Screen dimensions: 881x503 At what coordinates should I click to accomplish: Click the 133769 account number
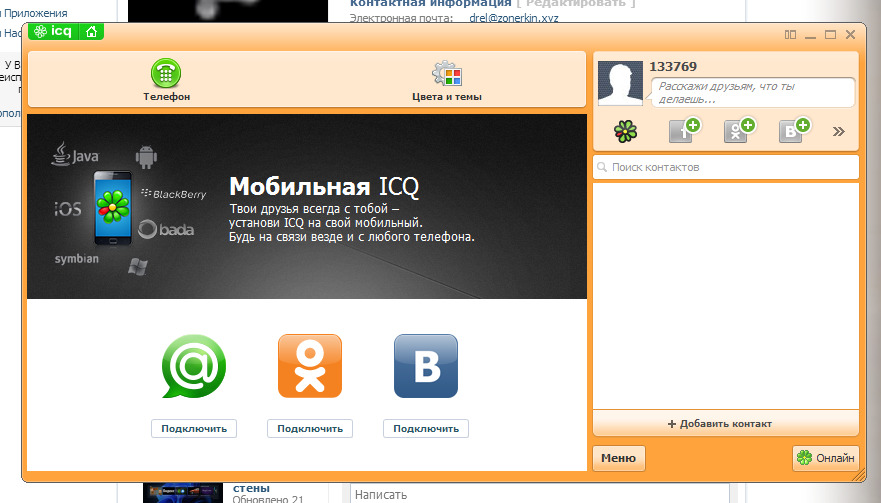click(x=673, y=66)
